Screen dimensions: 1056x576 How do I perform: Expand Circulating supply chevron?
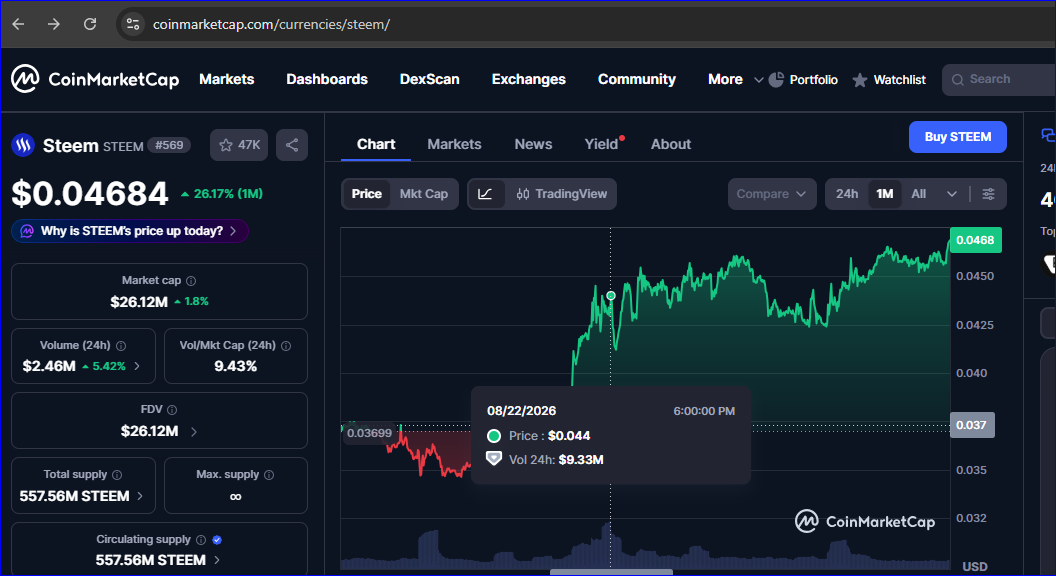[217, 560]
